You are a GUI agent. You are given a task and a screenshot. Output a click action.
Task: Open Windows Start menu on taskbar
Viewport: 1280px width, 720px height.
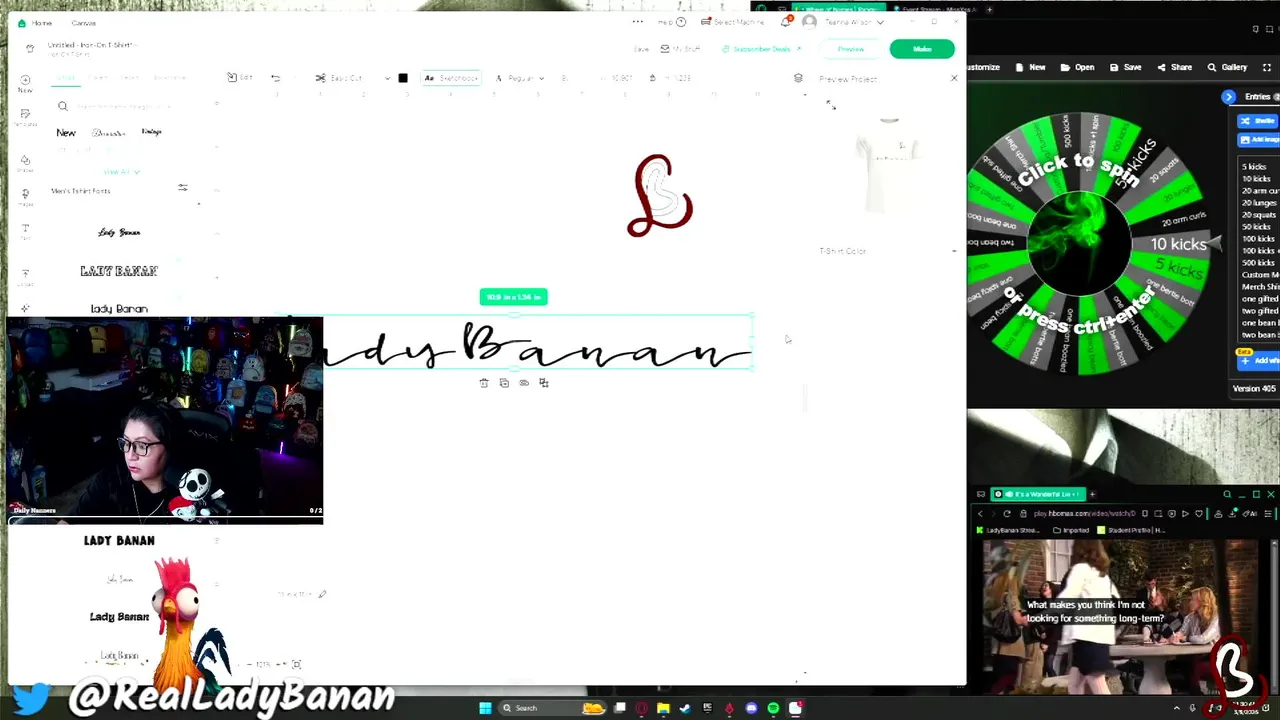point(485,708)
